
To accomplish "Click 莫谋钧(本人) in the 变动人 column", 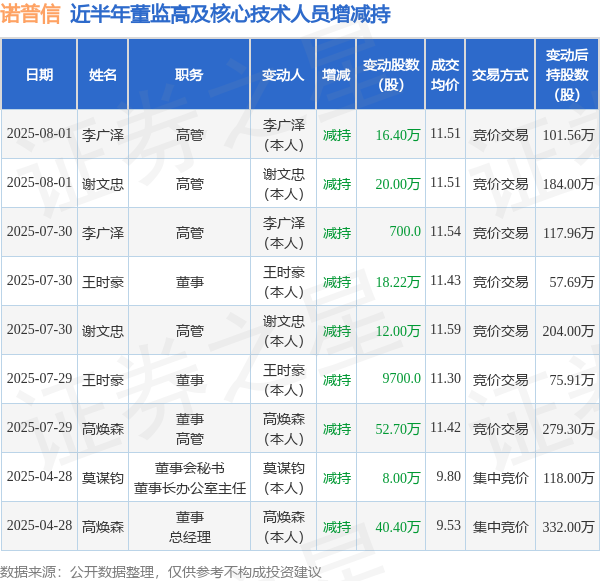I will click(x=284, y=478).
